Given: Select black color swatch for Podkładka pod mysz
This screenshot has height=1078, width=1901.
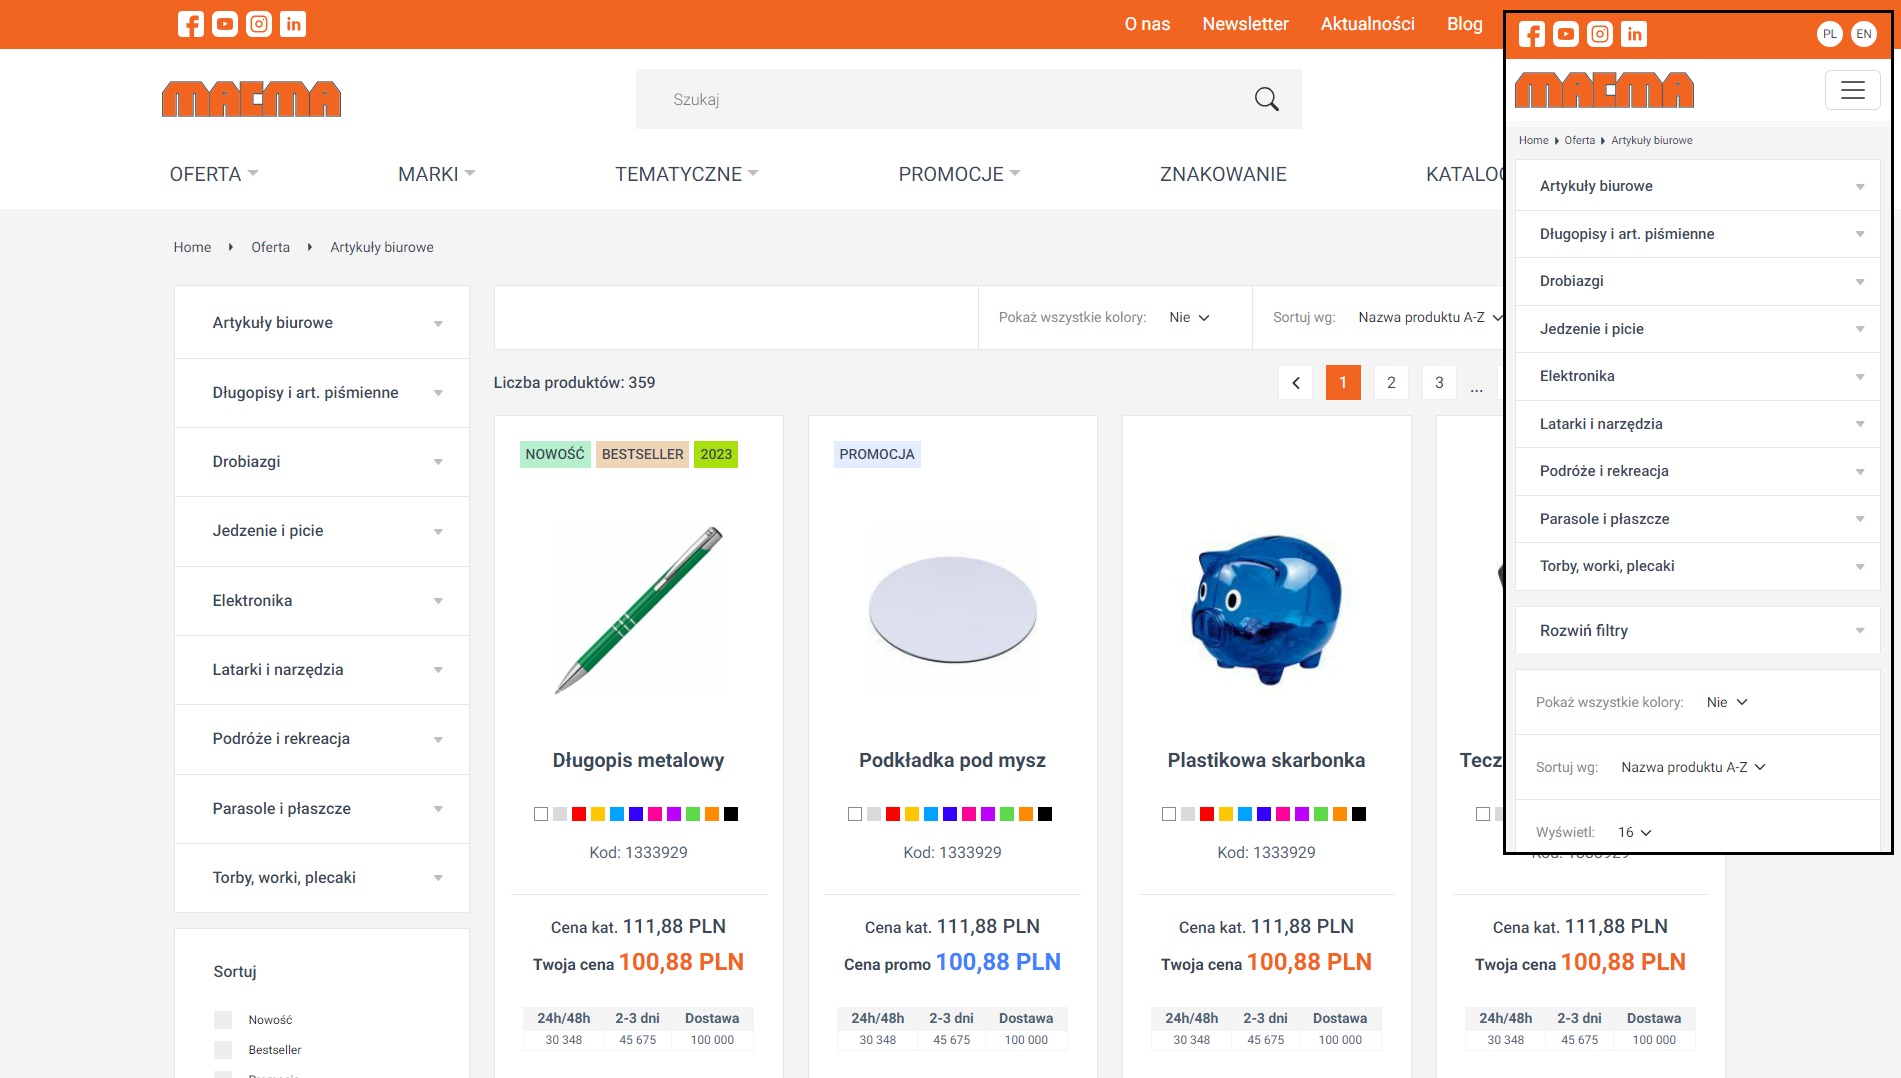Looking at the screenshot, I should (1045, 814).
